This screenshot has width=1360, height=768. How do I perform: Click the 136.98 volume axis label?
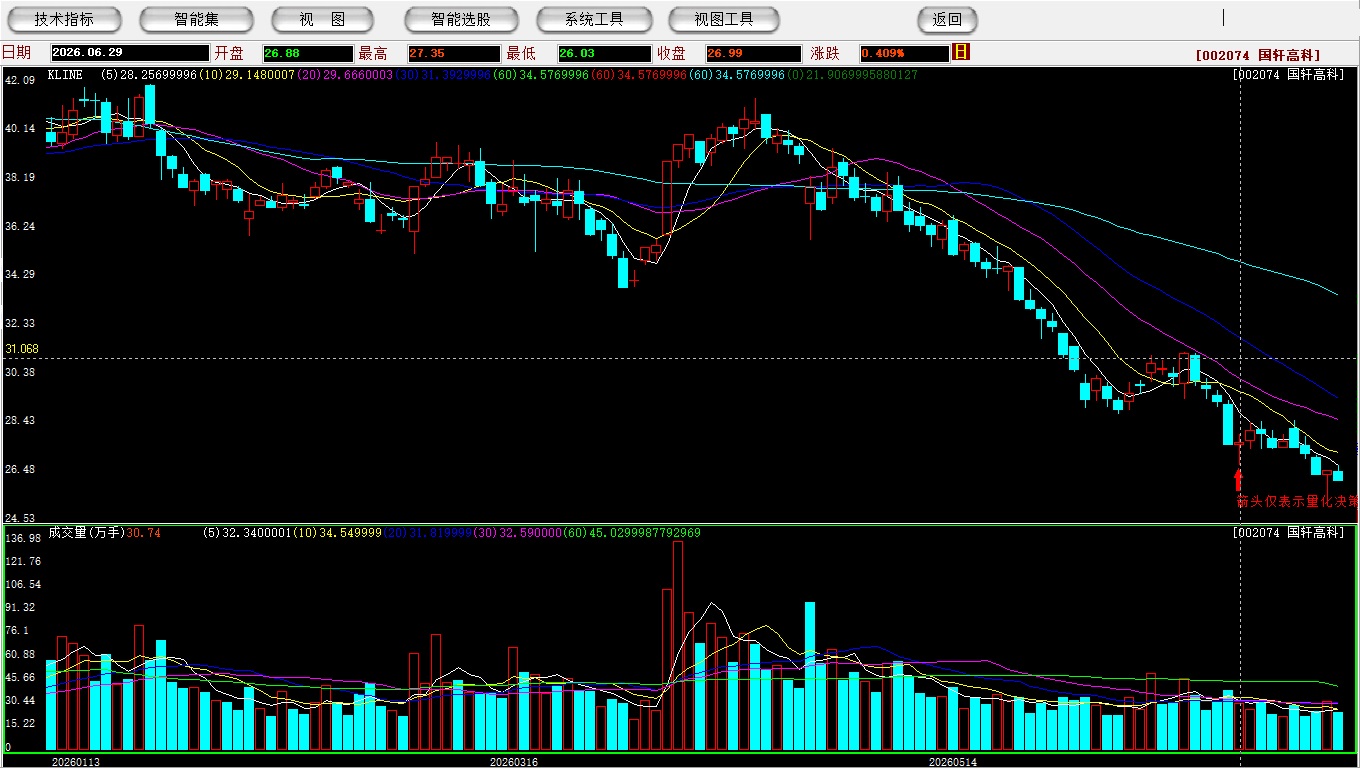[23, 539]
